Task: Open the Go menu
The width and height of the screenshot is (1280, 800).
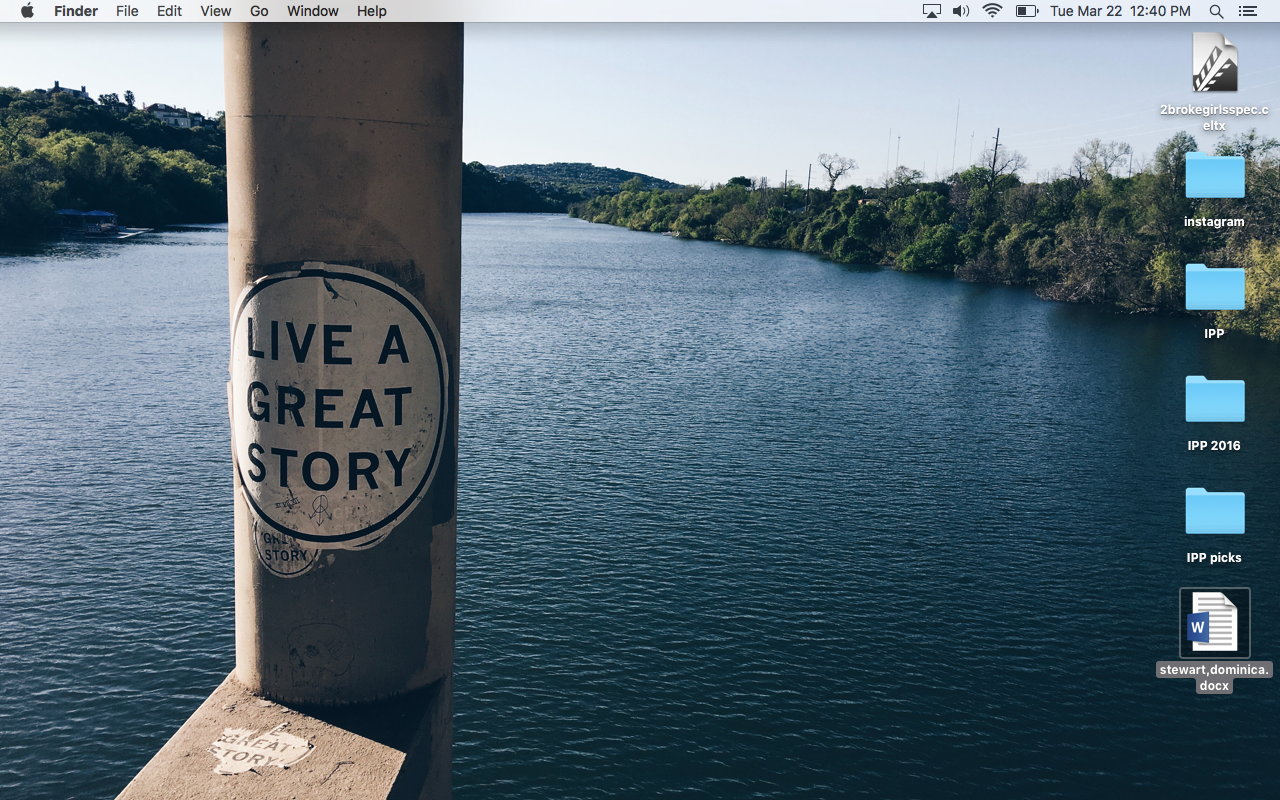Action: point(259,11)
